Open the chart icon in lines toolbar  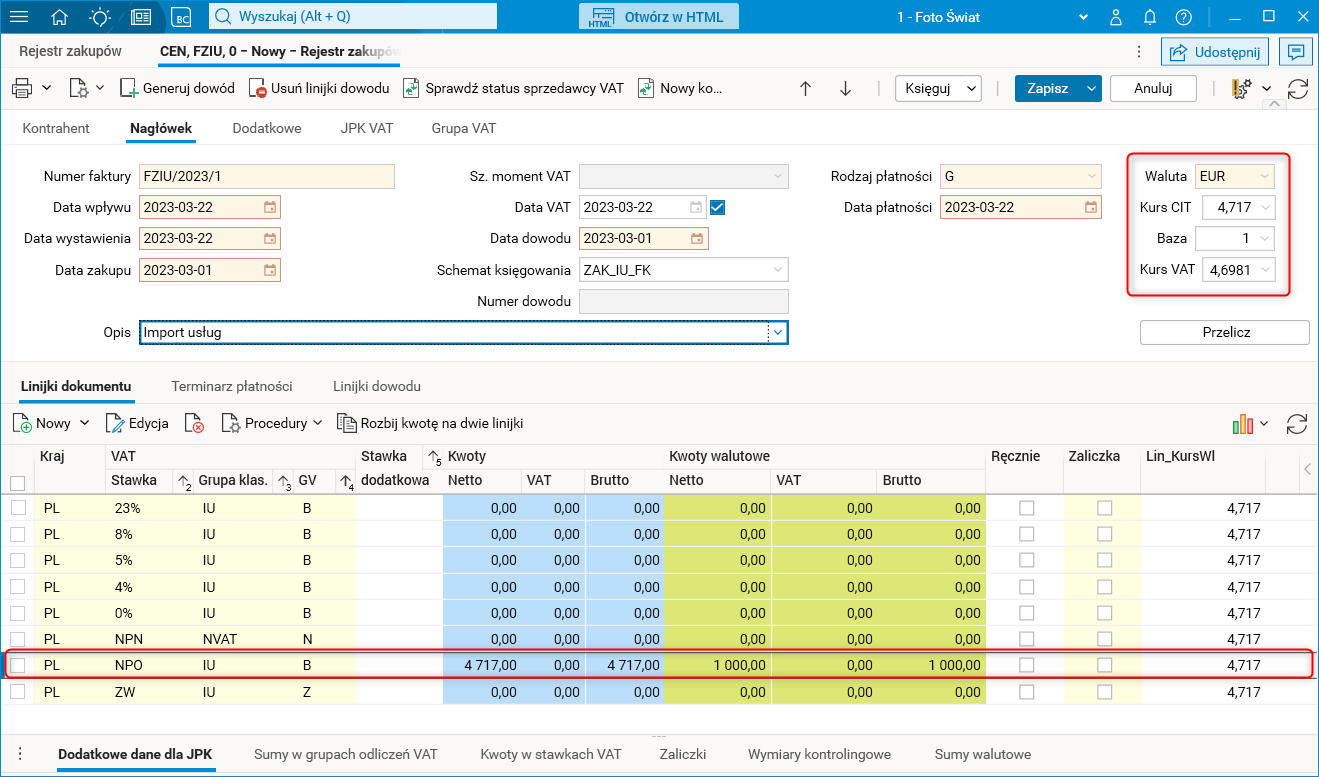[1243, 424]
